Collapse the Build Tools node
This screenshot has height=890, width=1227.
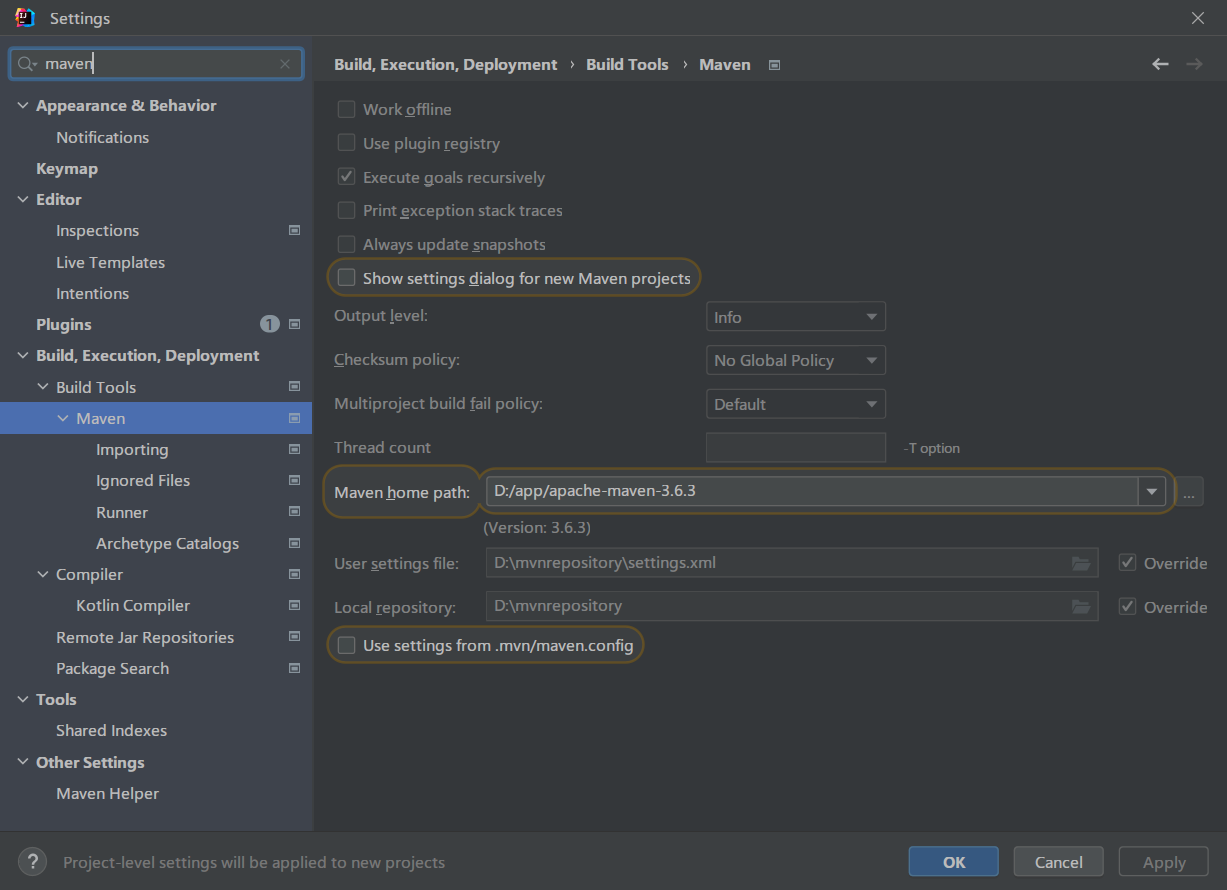[43, 387]
